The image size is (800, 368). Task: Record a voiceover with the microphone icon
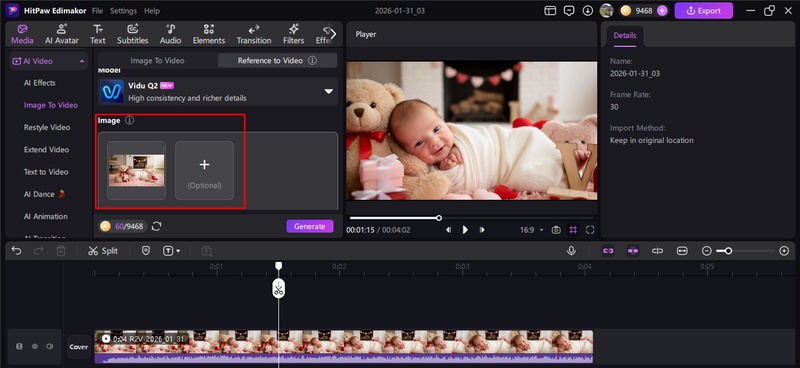(x=571, y=251)
